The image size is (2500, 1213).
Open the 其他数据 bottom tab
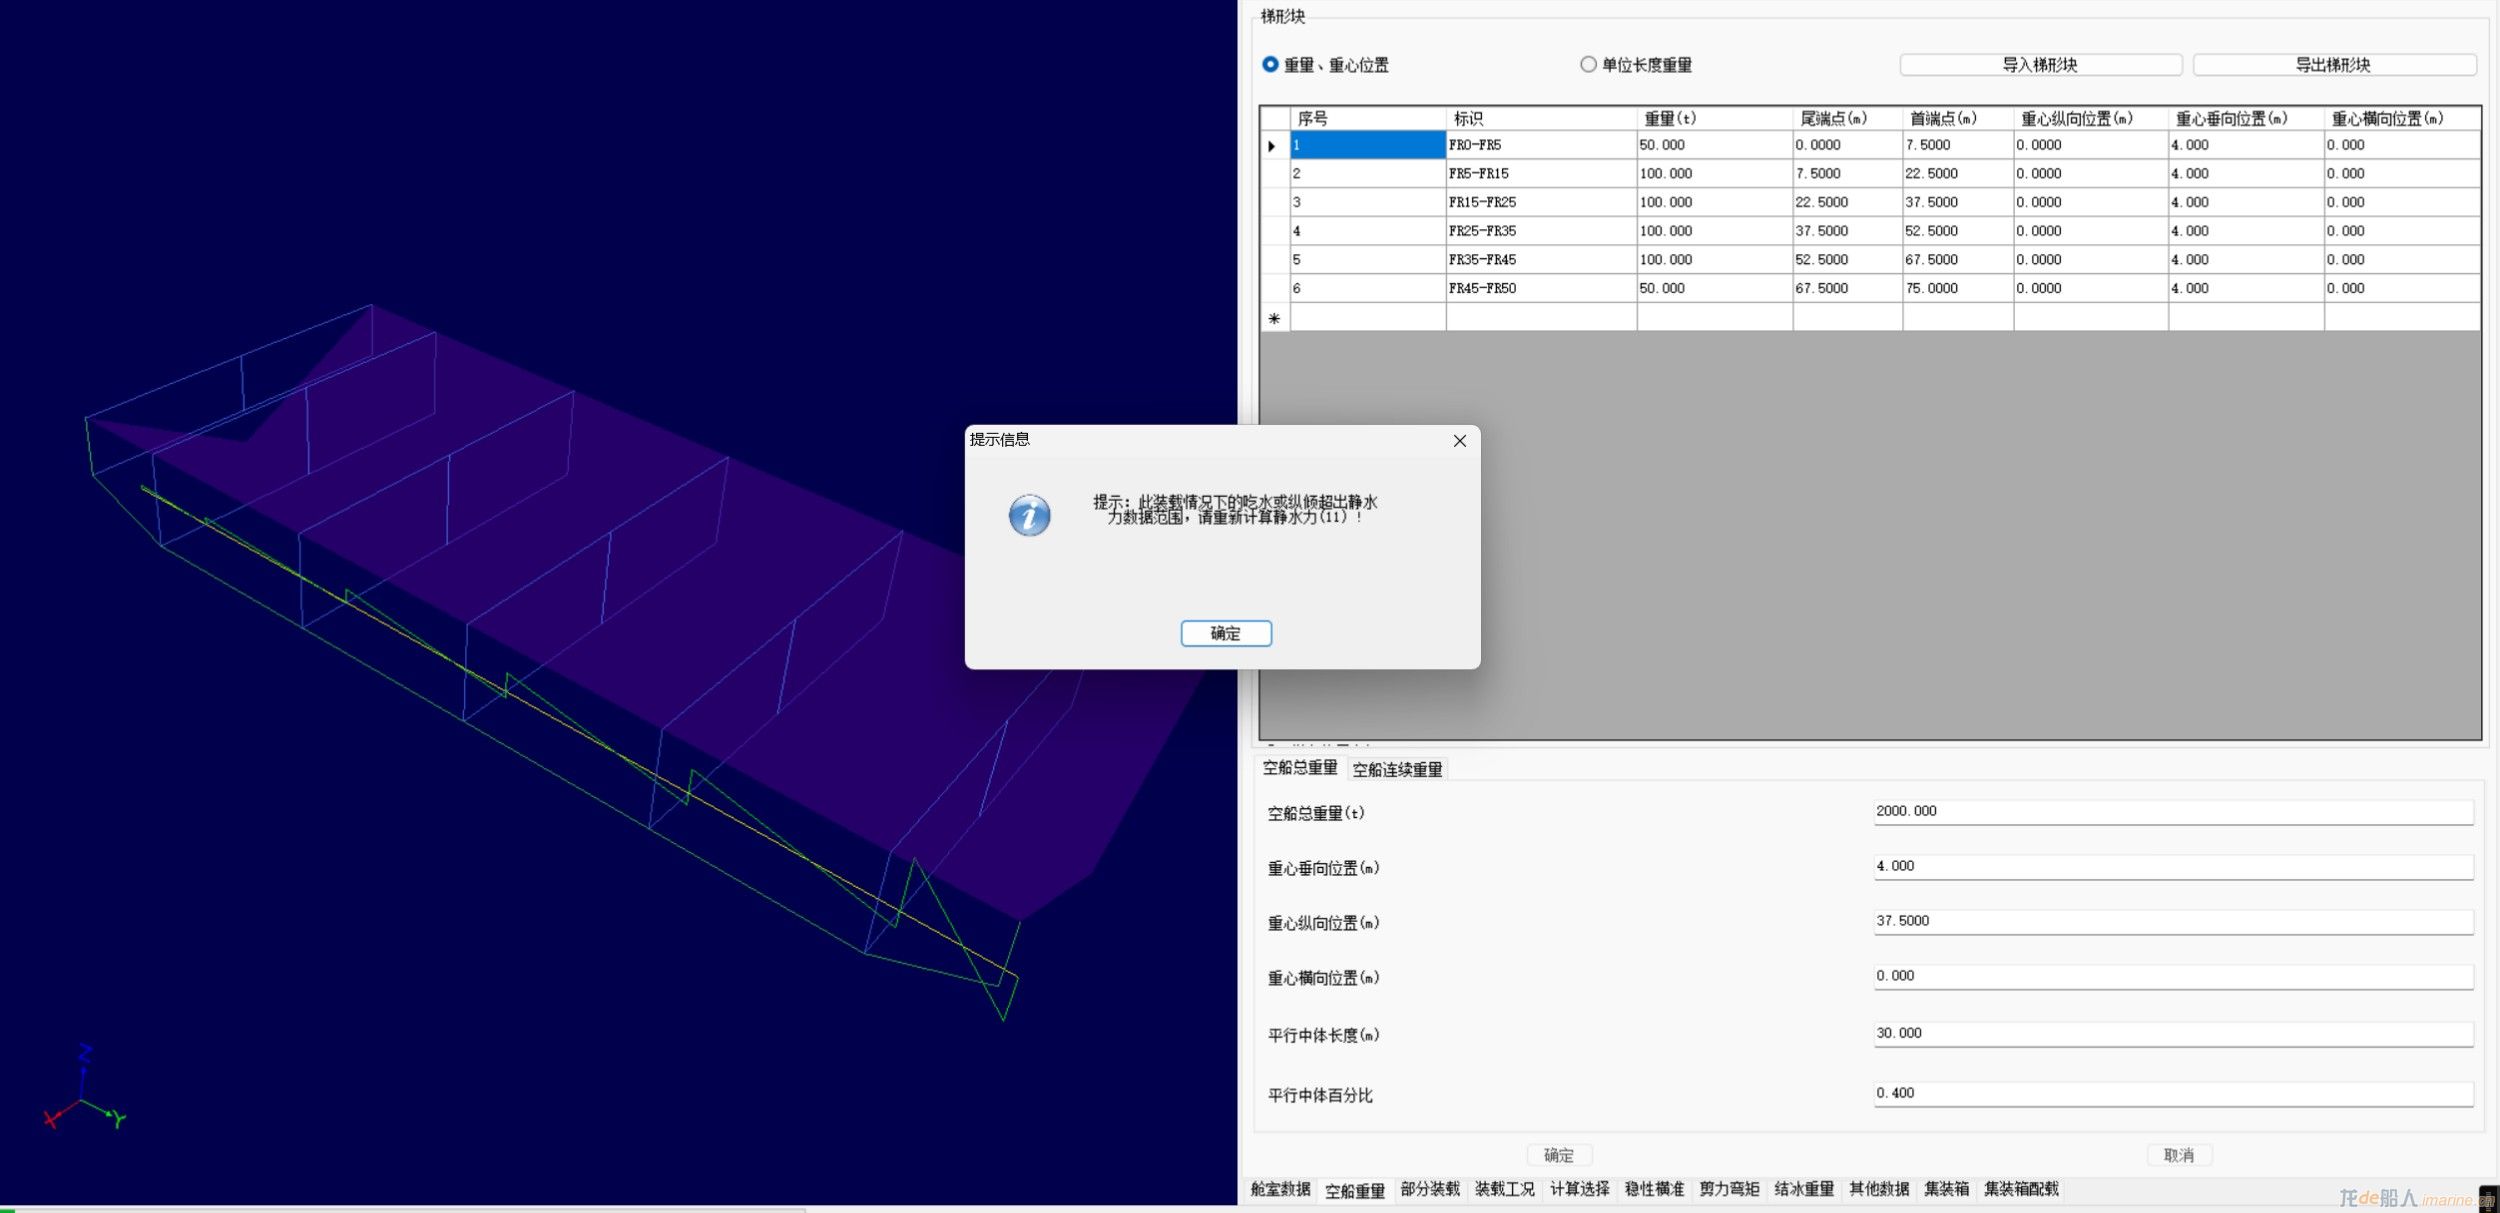[x=1879, y=1189]
